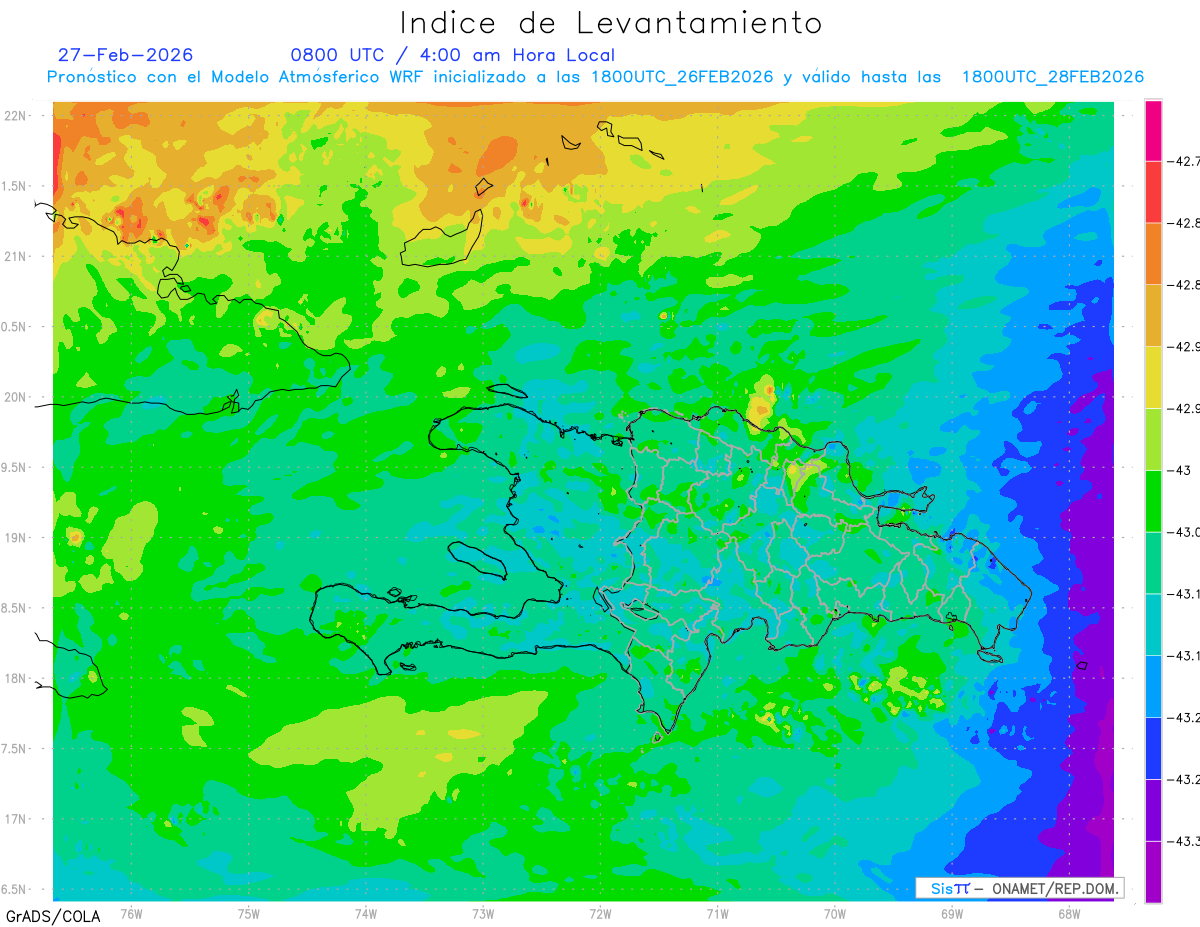This screenshot has width=1200, height=927.
Task: Click the 'SisTT - ONAMET/REP.DOM.' label box
Action: point(1020,888)
